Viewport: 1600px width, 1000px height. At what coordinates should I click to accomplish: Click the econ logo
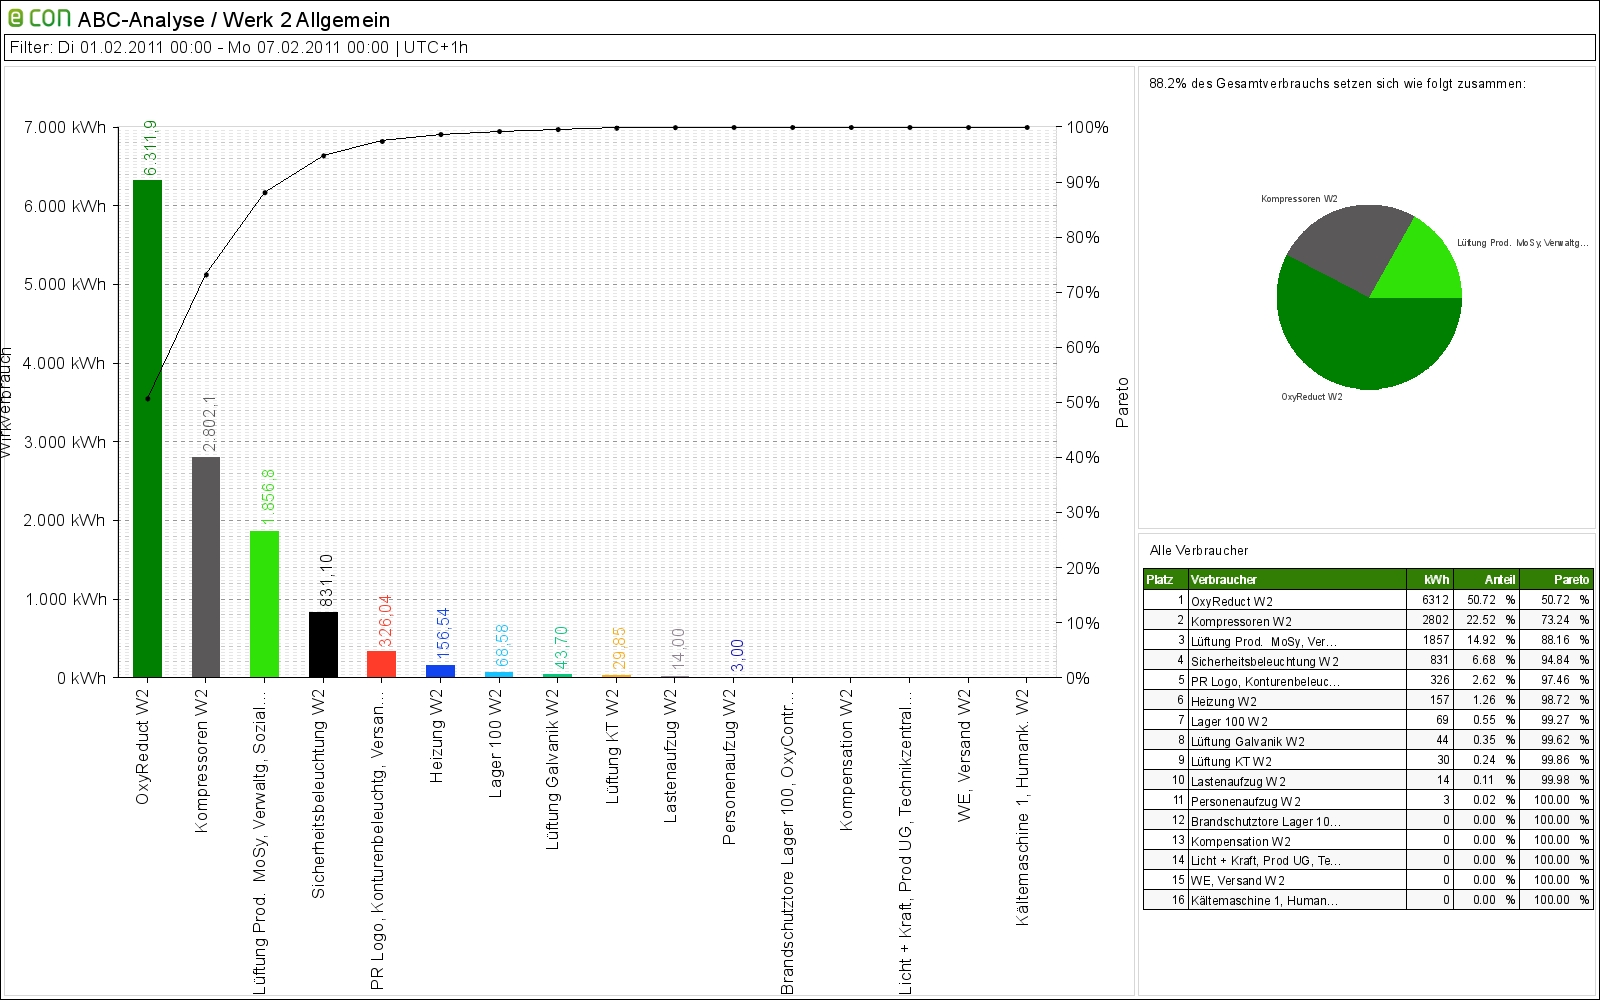[40, 18]
